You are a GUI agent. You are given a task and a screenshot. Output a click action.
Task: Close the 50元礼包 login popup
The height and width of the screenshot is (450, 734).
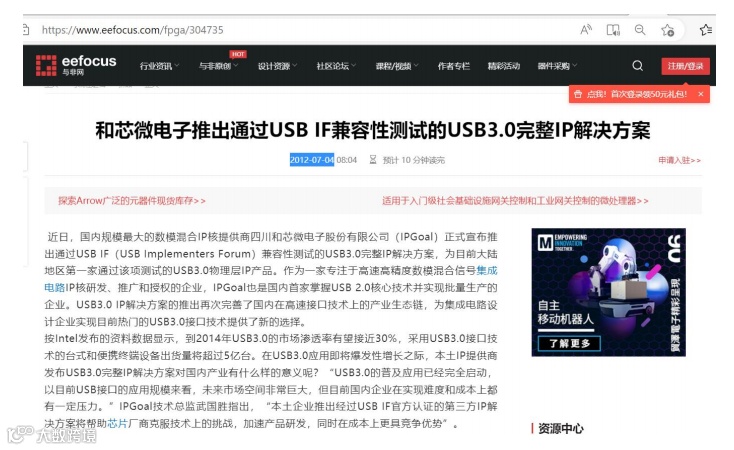[x=701, y=94]
